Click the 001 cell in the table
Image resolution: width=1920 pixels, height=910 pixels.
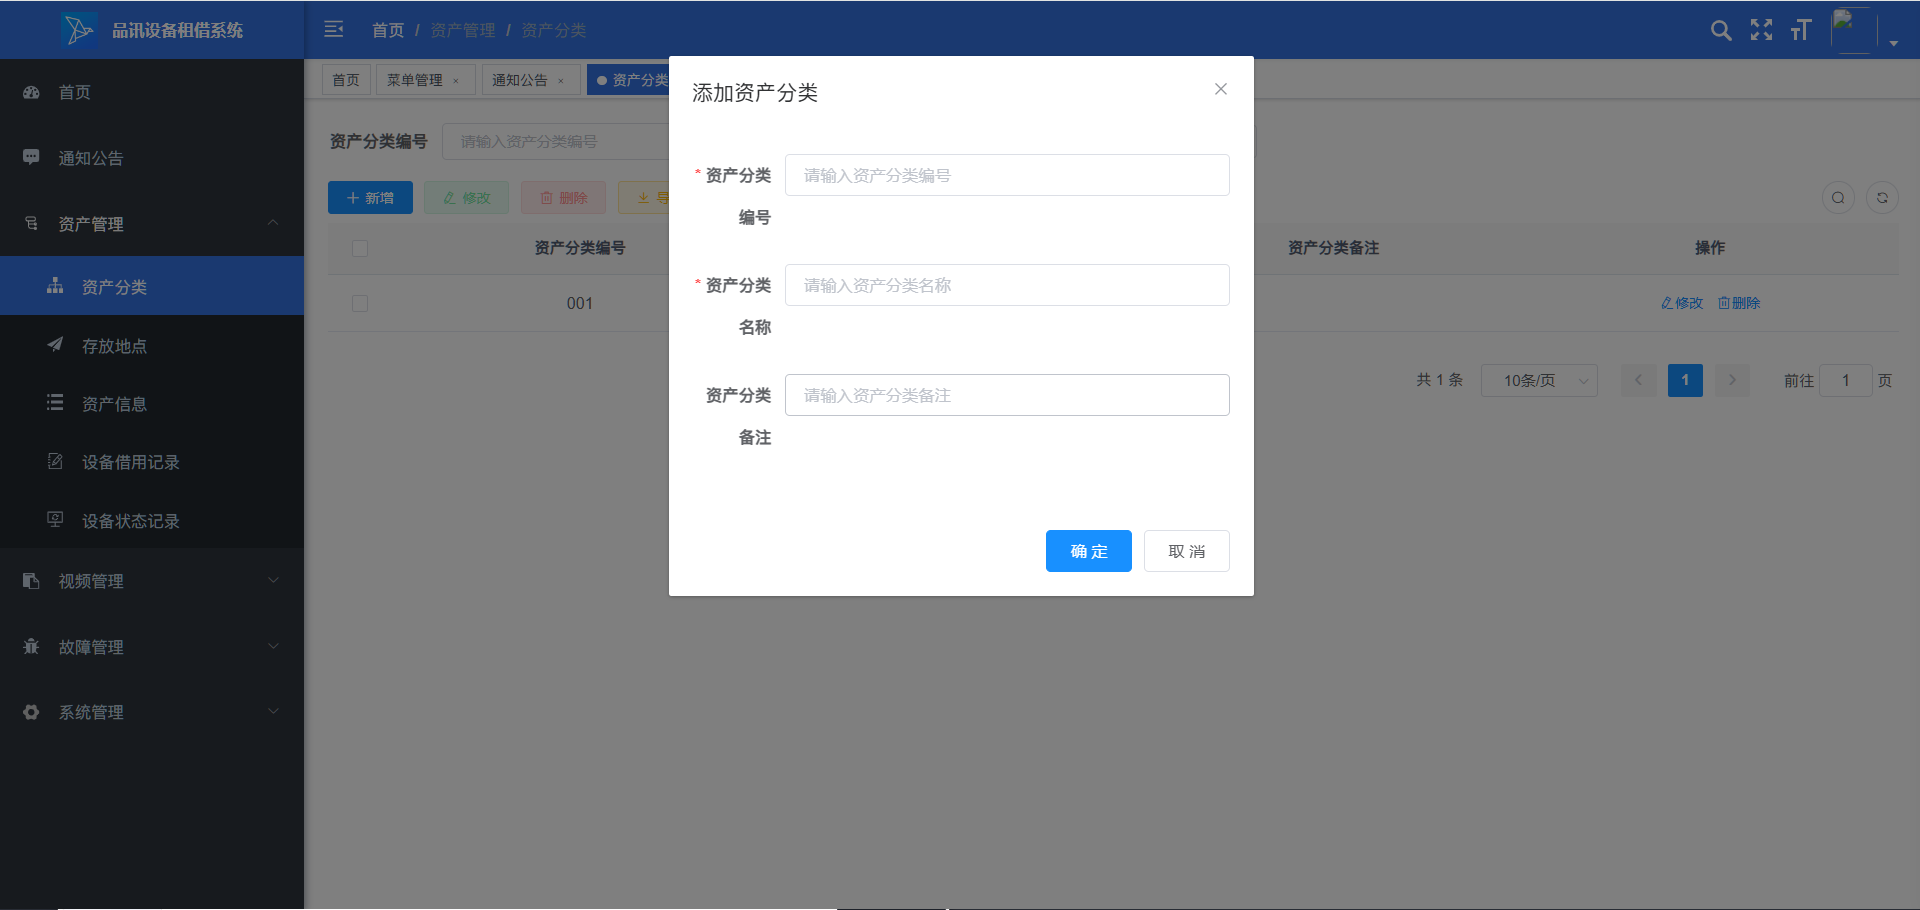click(x=580, y=303)
